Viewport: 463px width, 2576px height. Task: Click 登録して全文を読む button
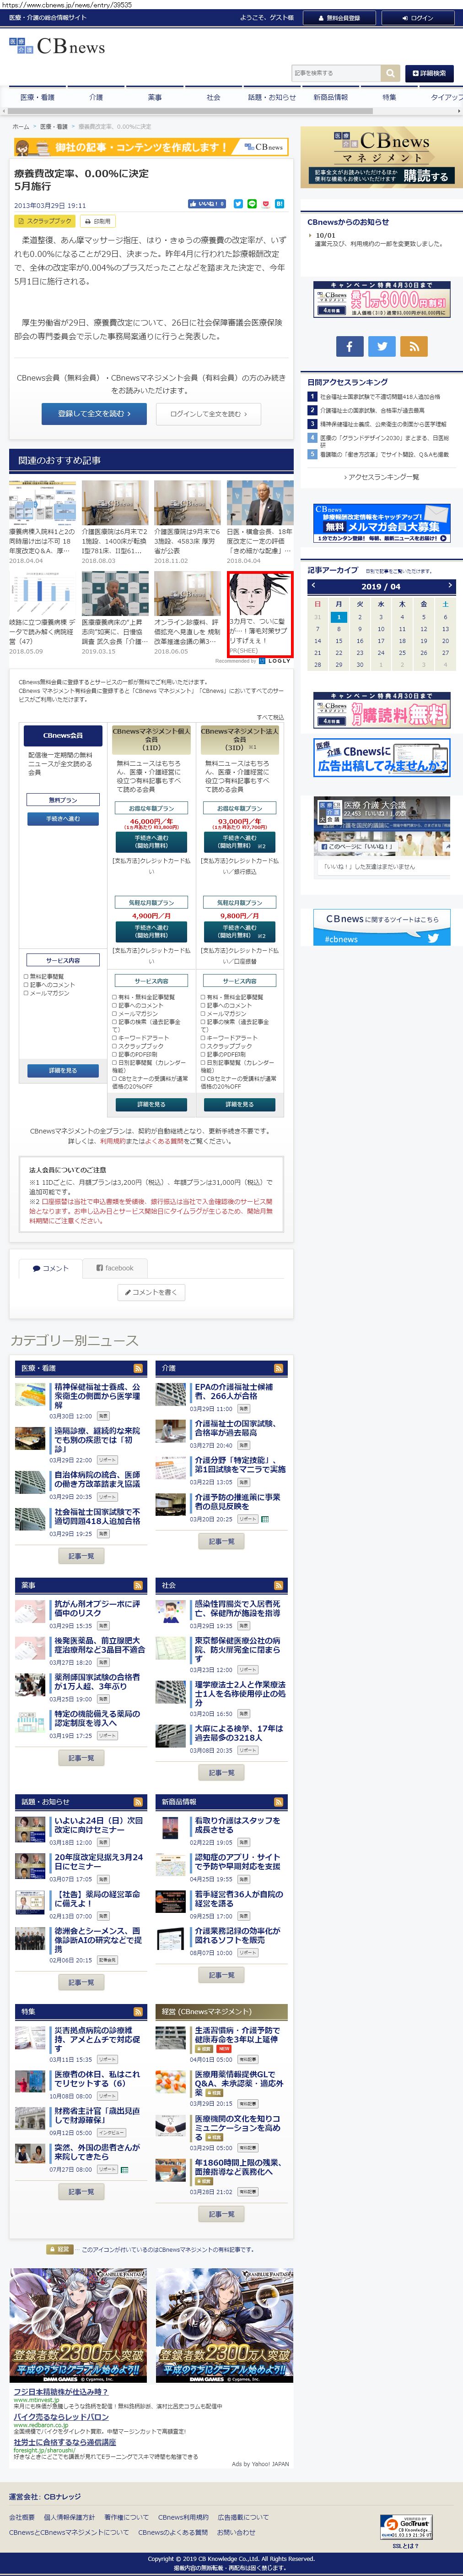pos(93,413)
